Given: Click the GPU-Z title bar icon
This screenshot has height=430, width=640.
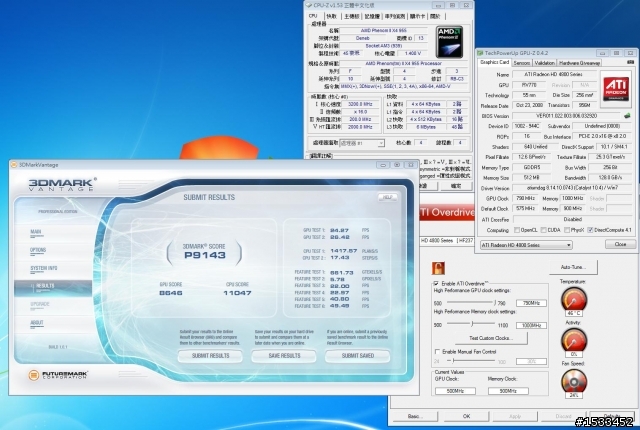Looking at the screenshot, I should coord(480,53).
